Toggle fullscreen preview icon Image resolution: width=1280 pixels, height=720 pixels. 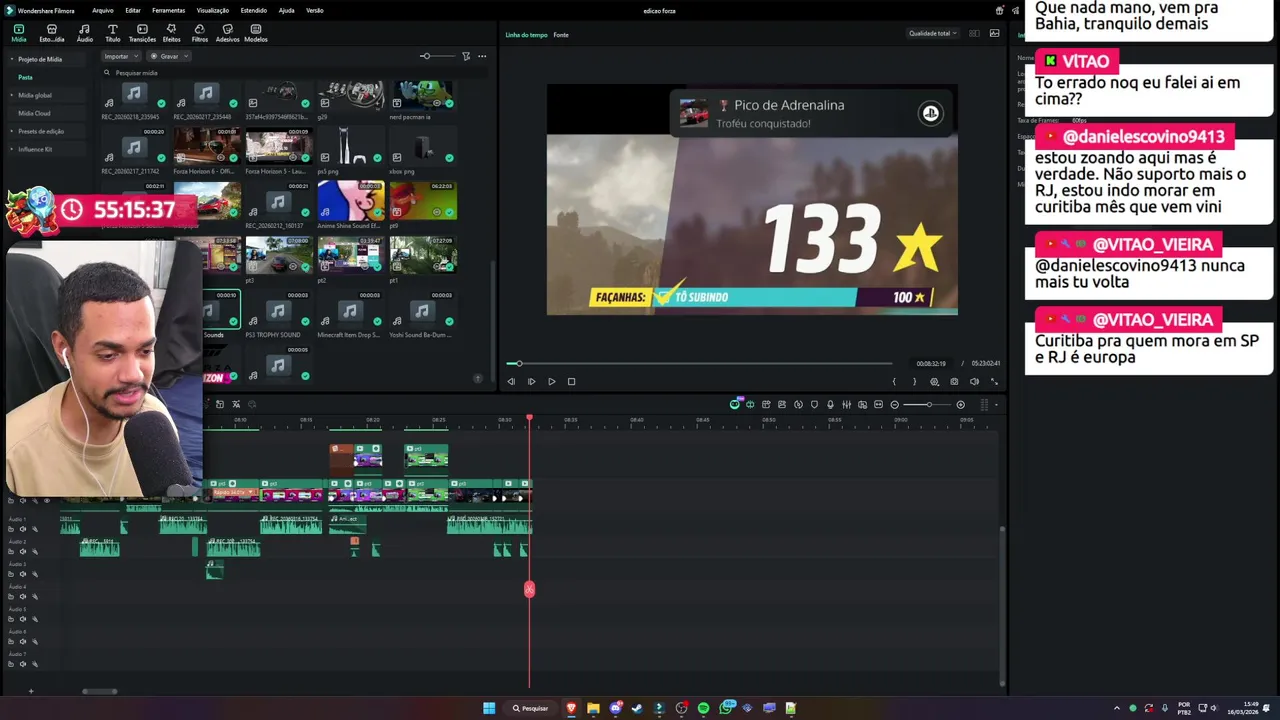tap(994, 381)
